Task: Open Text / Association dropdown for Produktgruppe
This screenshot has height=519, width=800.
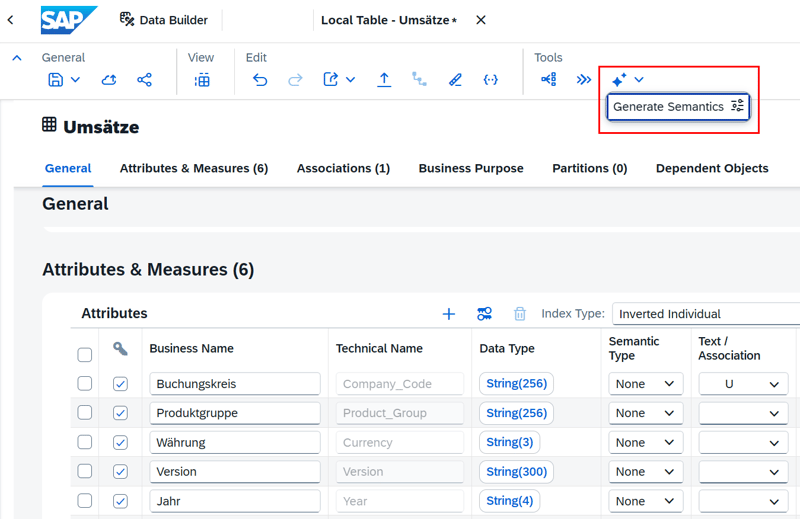Action: pos(743,413)
